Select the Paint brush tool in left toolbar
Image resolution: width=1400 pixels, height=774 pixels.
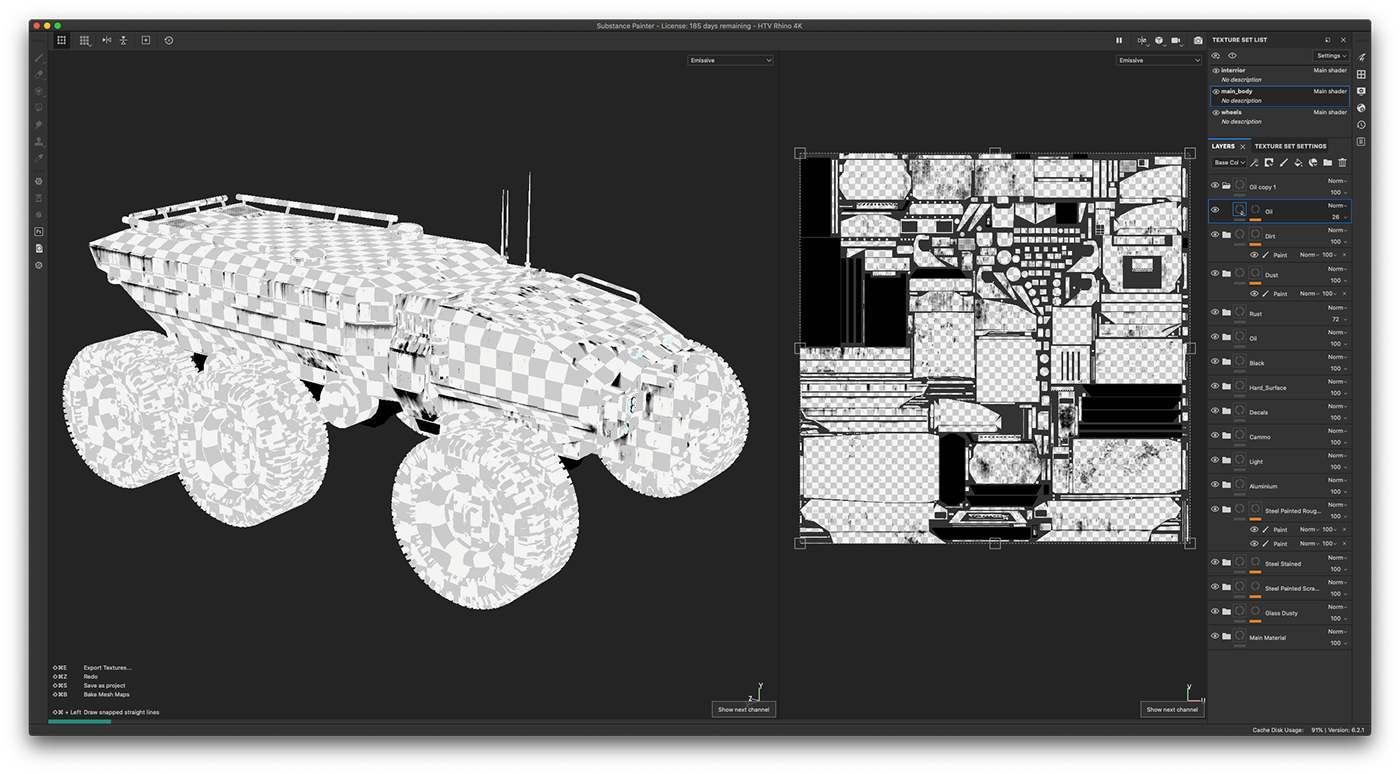click(x=39, y=58)
